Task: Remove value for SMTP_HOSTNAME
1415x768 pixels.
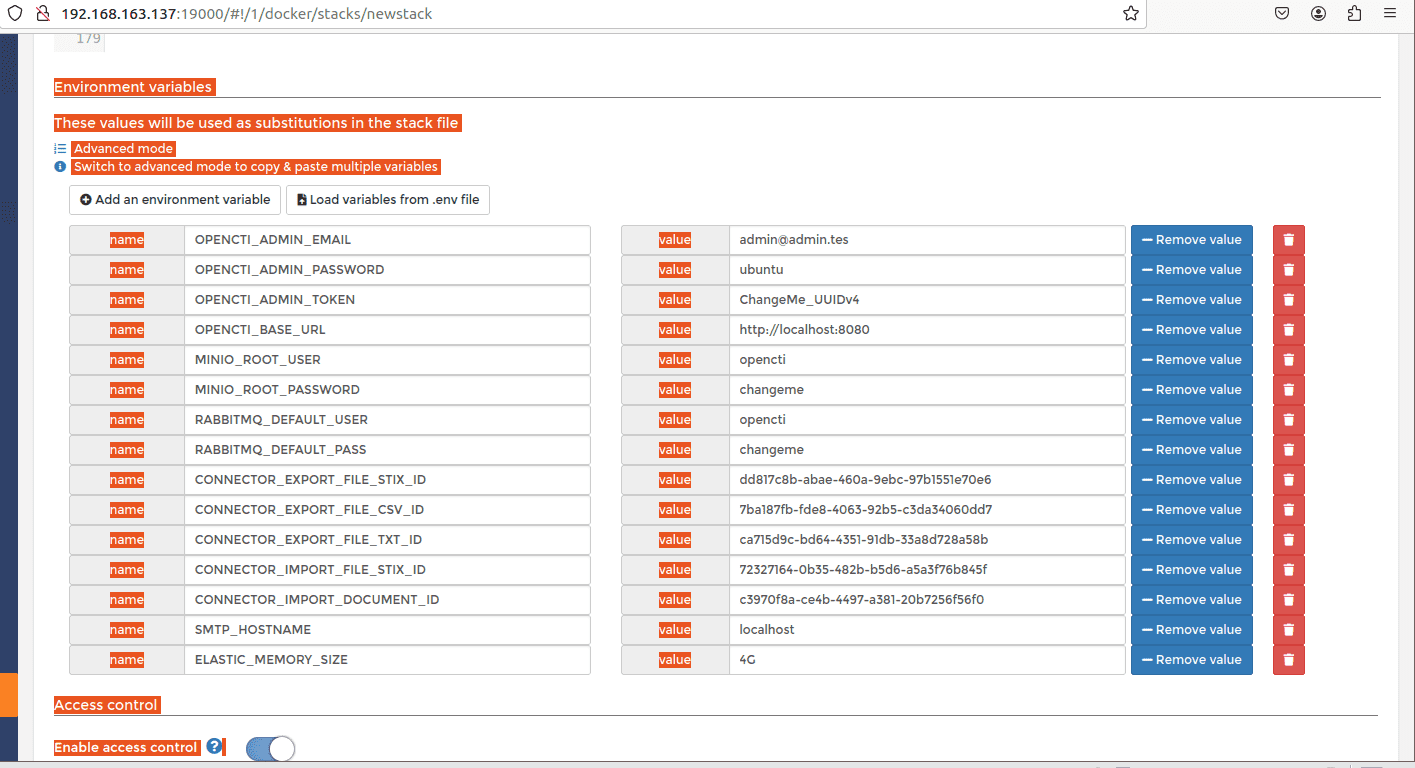Action: 1192,630
